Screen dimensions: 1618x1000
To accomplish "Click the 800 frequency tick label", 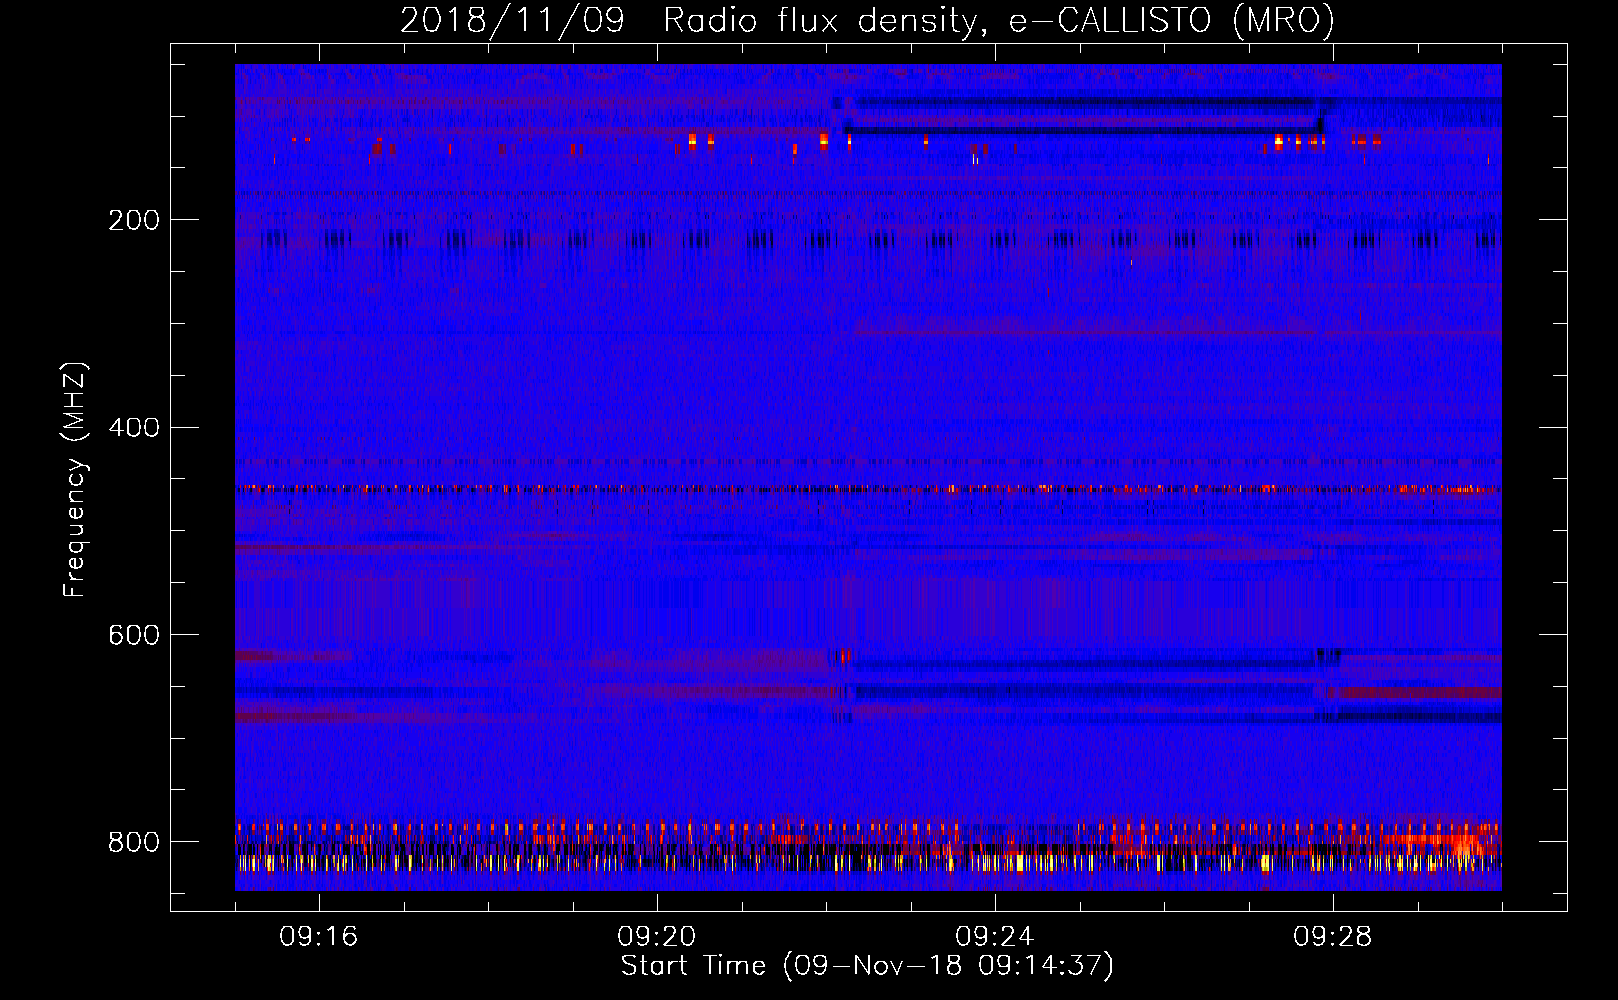I will coord(134,843).
